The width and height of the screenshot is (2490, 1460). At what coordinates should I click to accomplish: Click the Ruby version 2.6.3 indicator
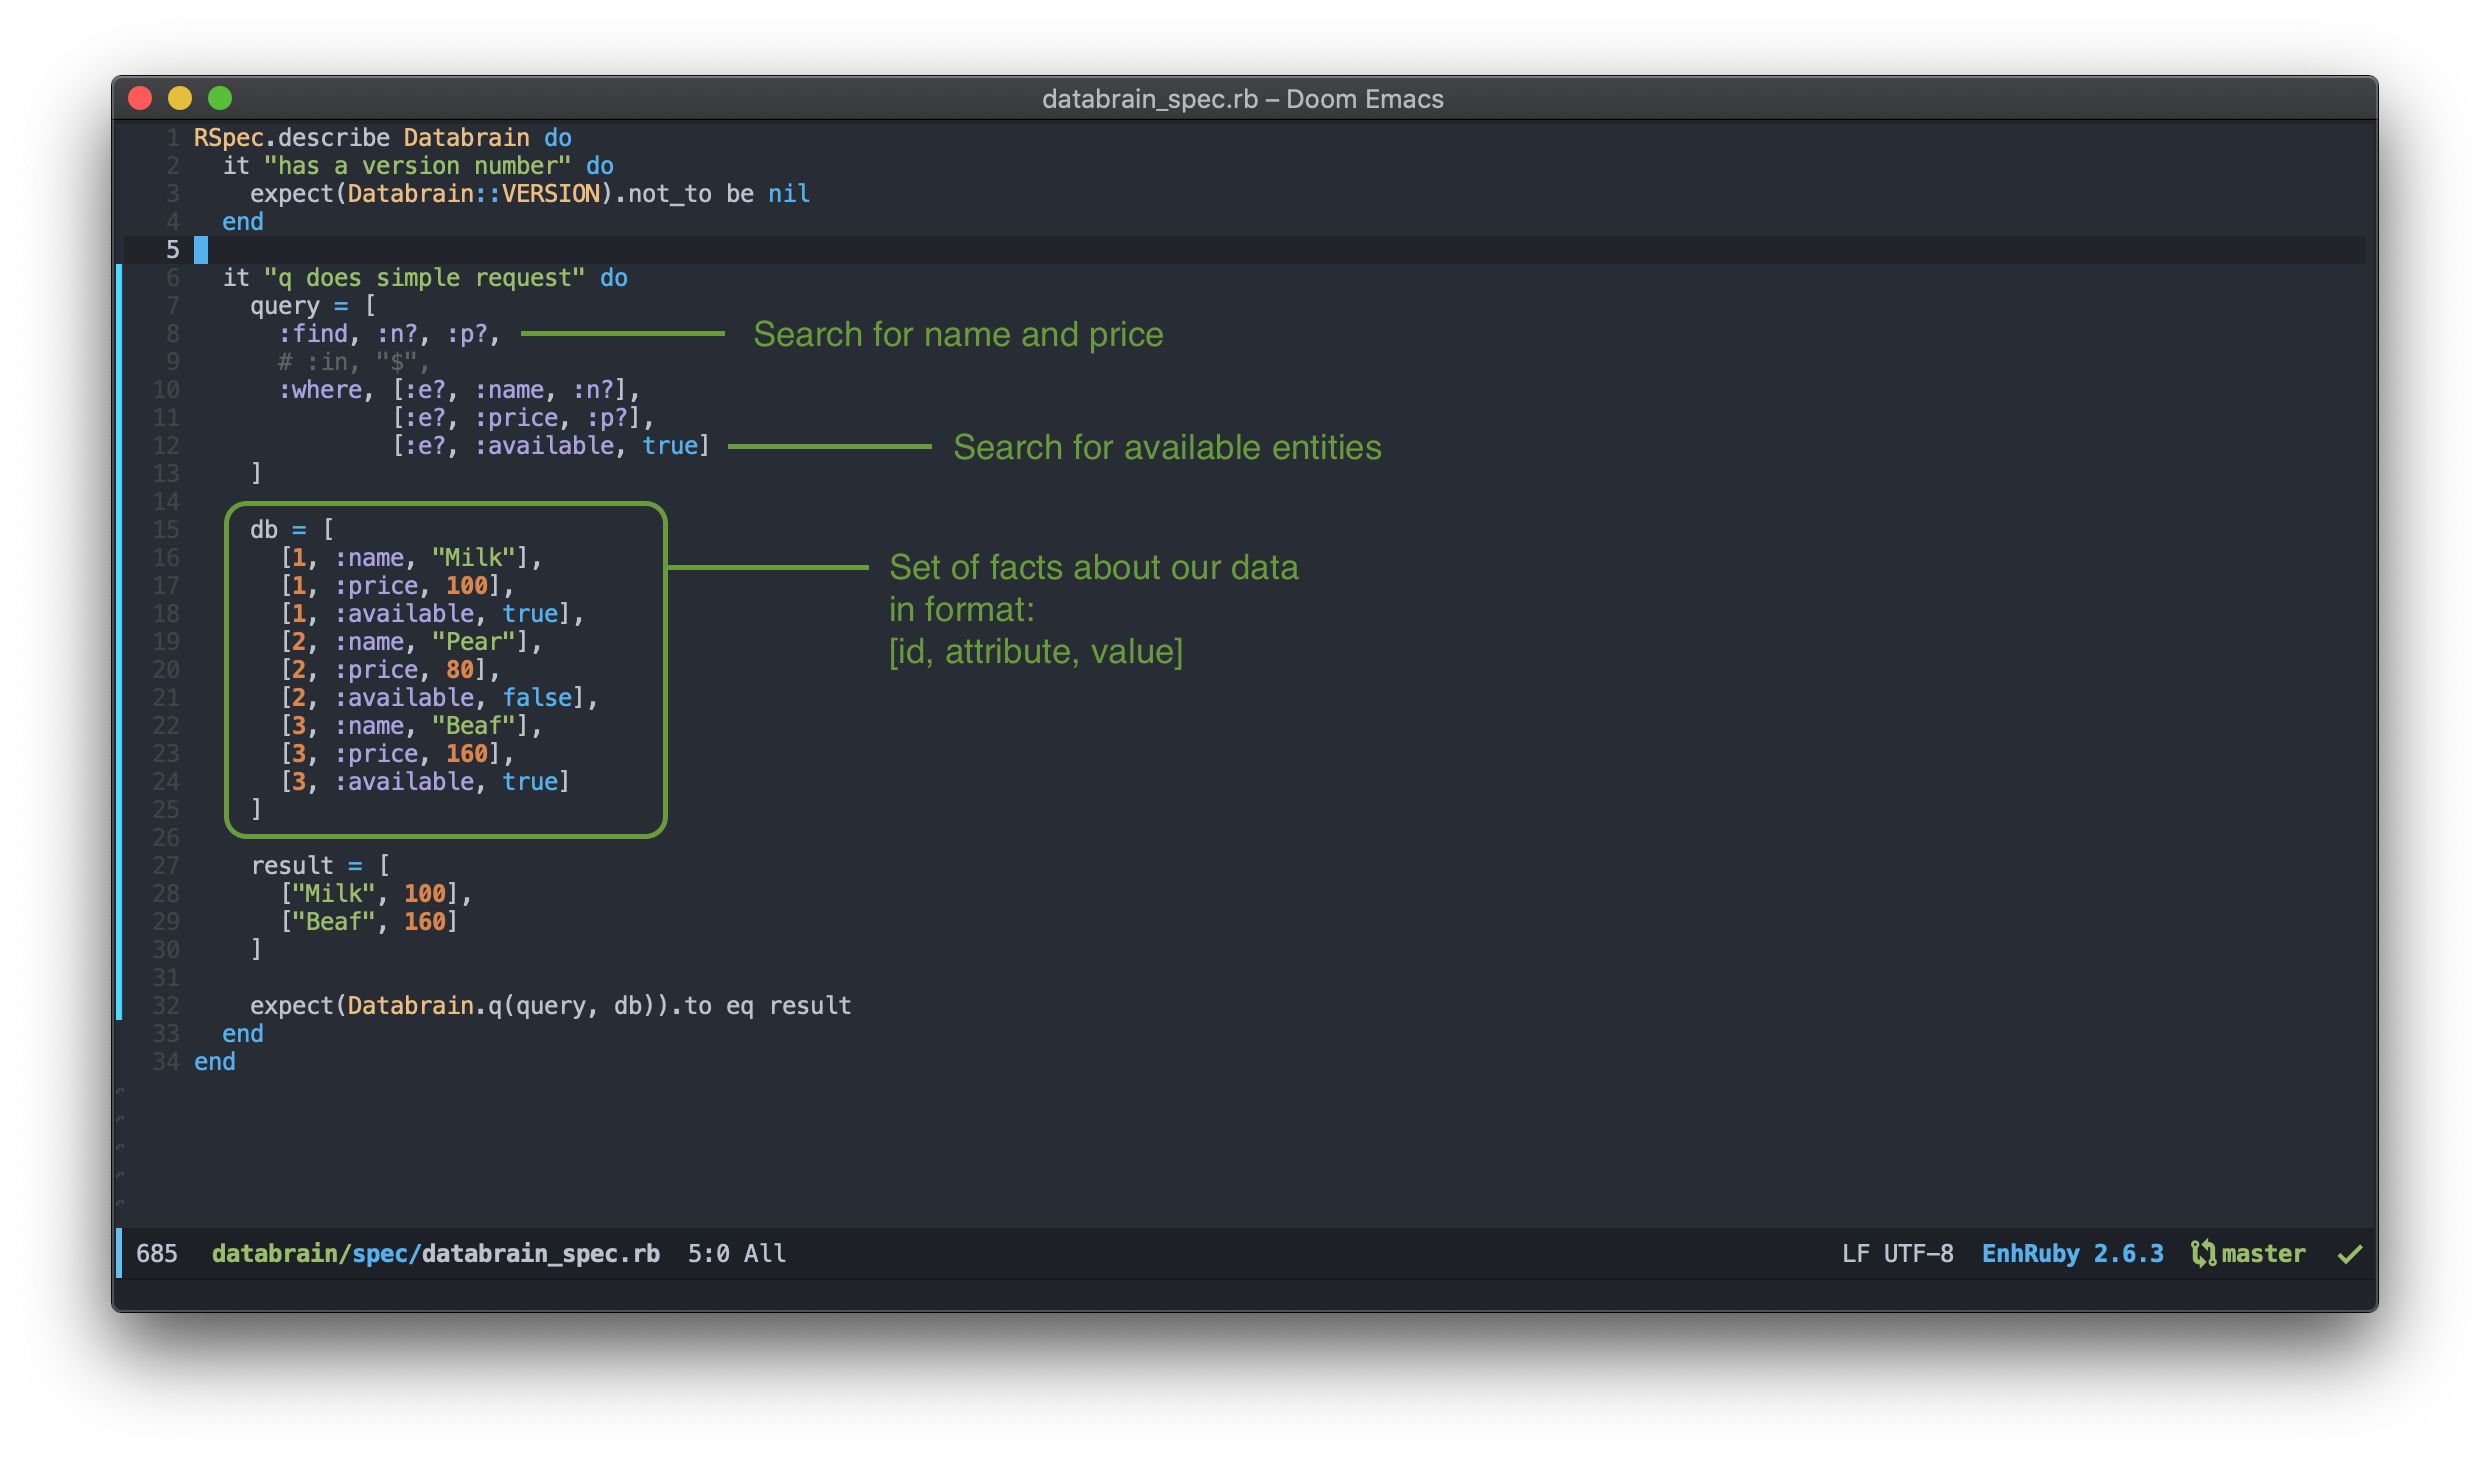pos(2128,1253)
